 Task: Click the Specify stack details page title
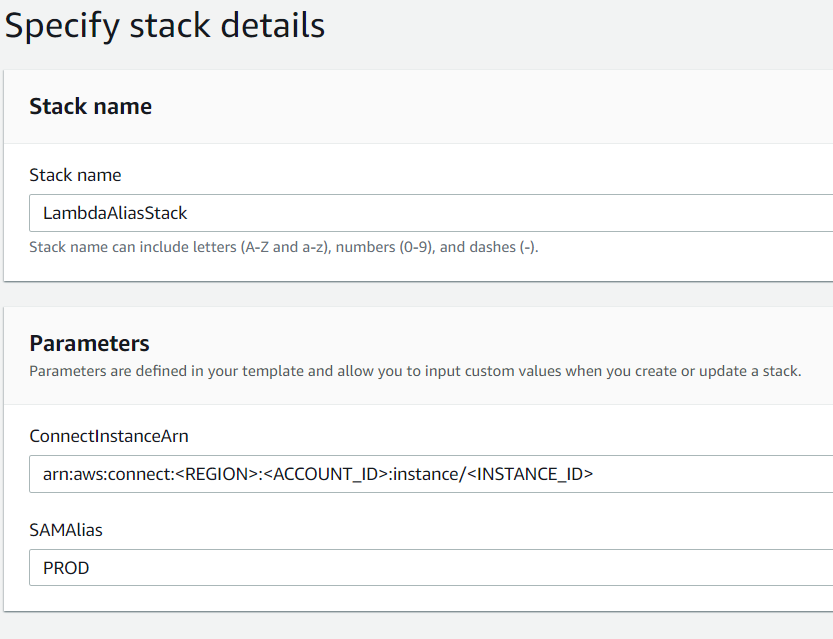click(x=165, y=25)
